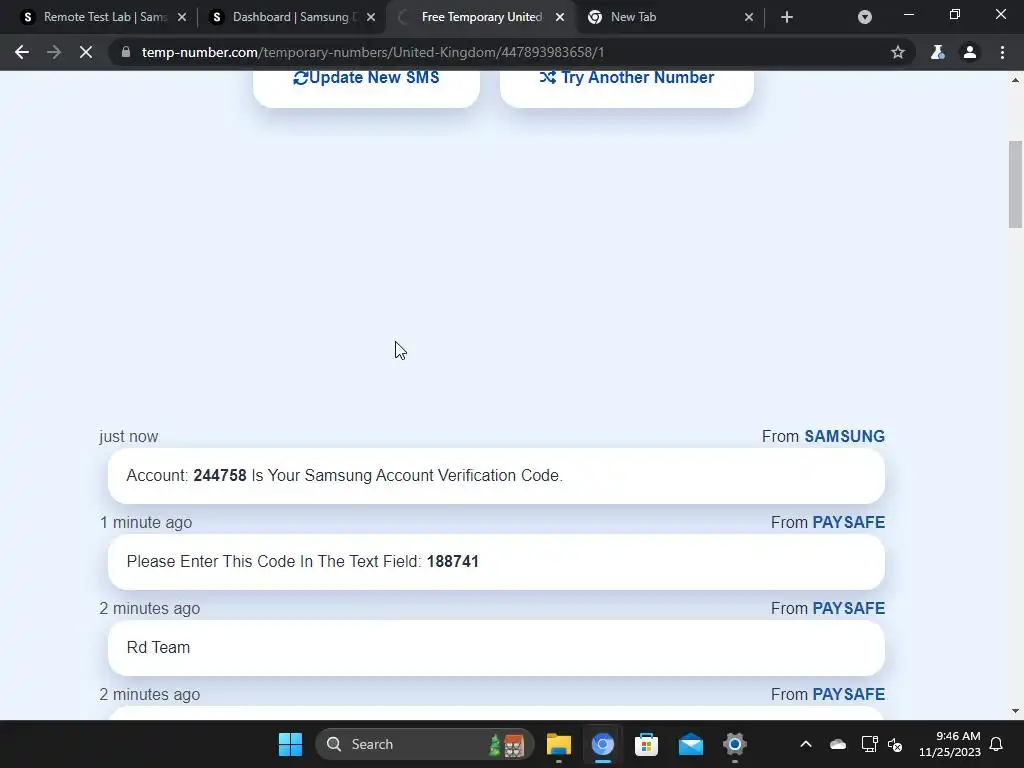Open the taskbar clock and date
Image resolution: width=1024 pixels, height=768 pixels.
click(950, 744)
